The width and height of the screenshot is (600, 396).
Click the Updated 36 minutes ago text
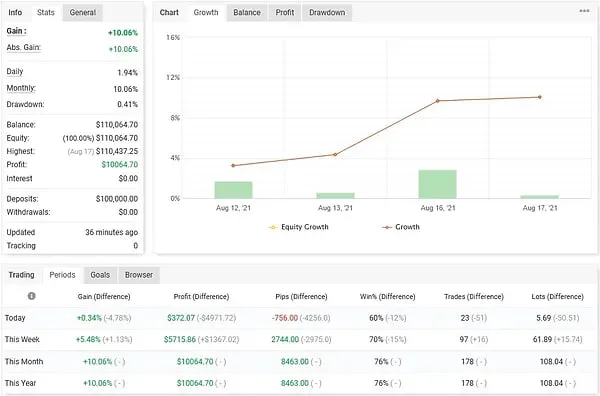[111, 232]
